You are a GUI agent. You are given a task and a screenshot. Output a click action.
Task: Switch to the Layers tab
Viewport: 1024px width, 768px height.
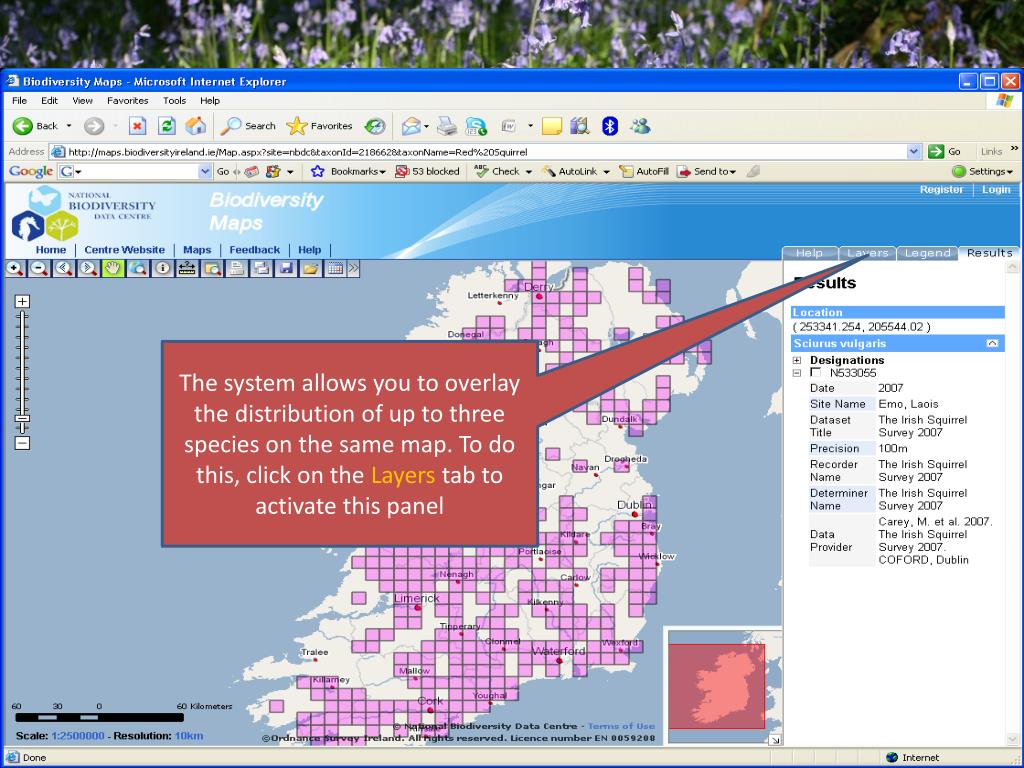coord(867,253)
